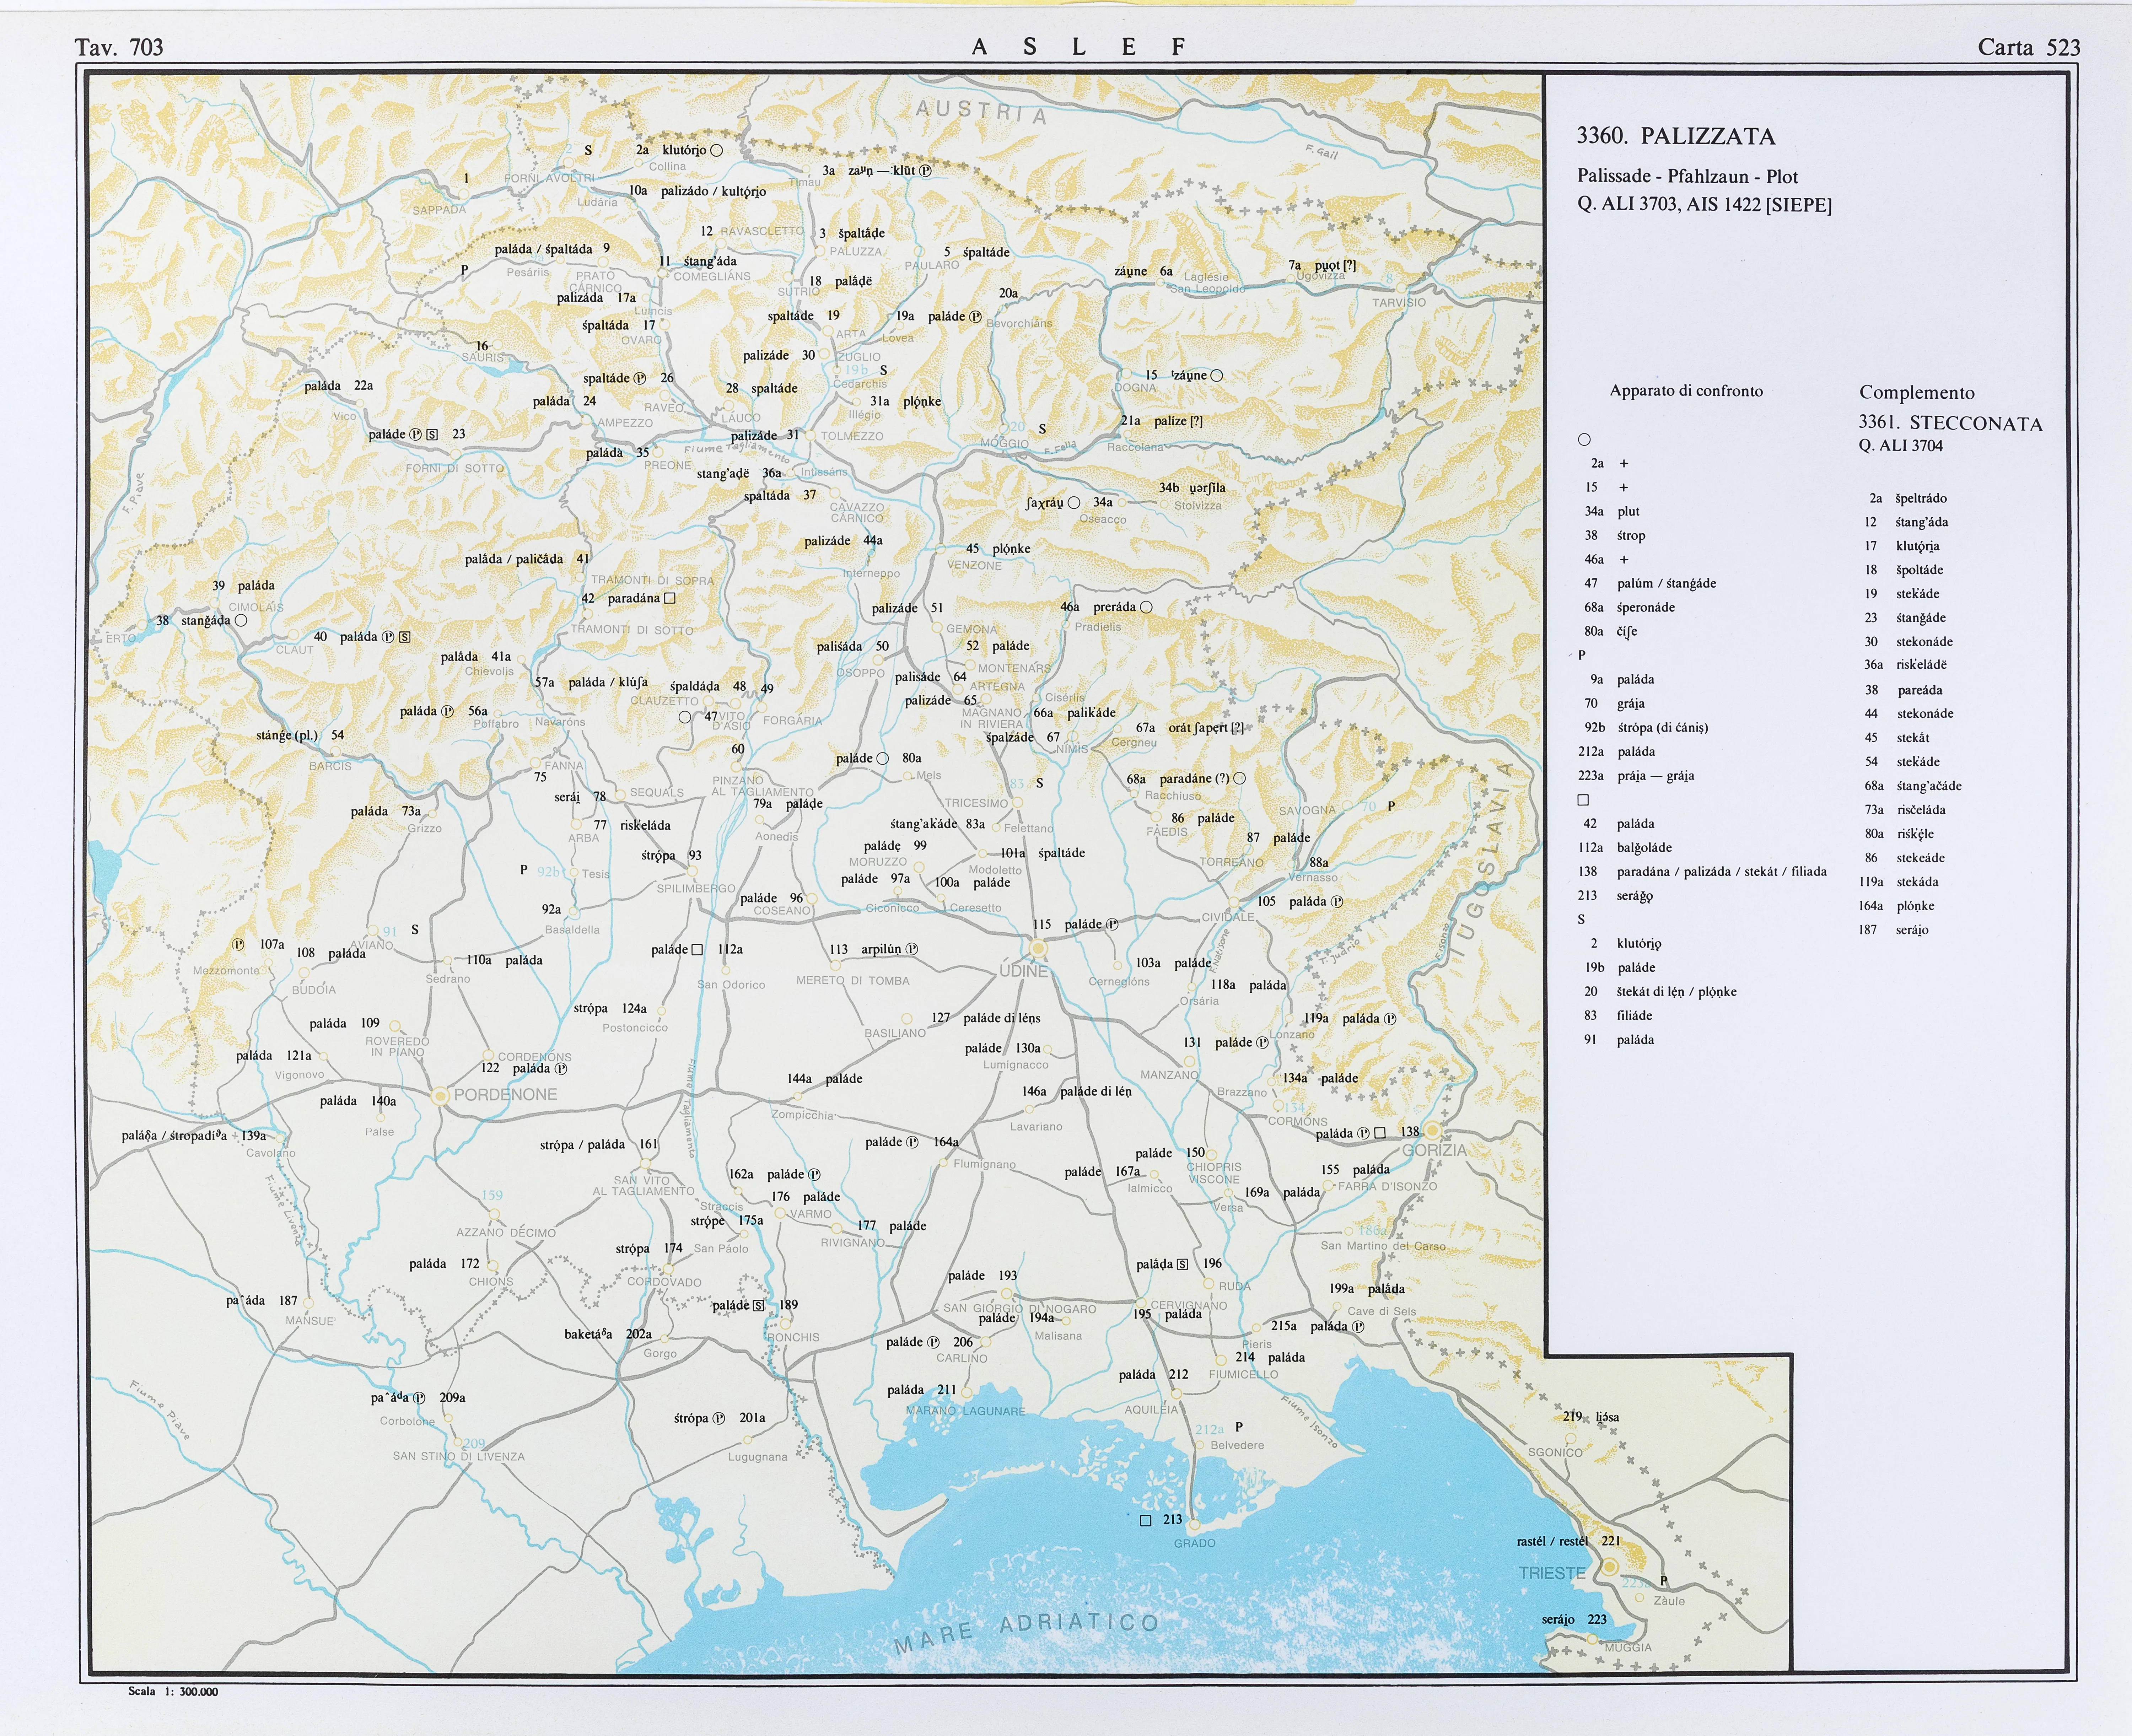Click the square symbol in the legend list

click(1583, 800)
